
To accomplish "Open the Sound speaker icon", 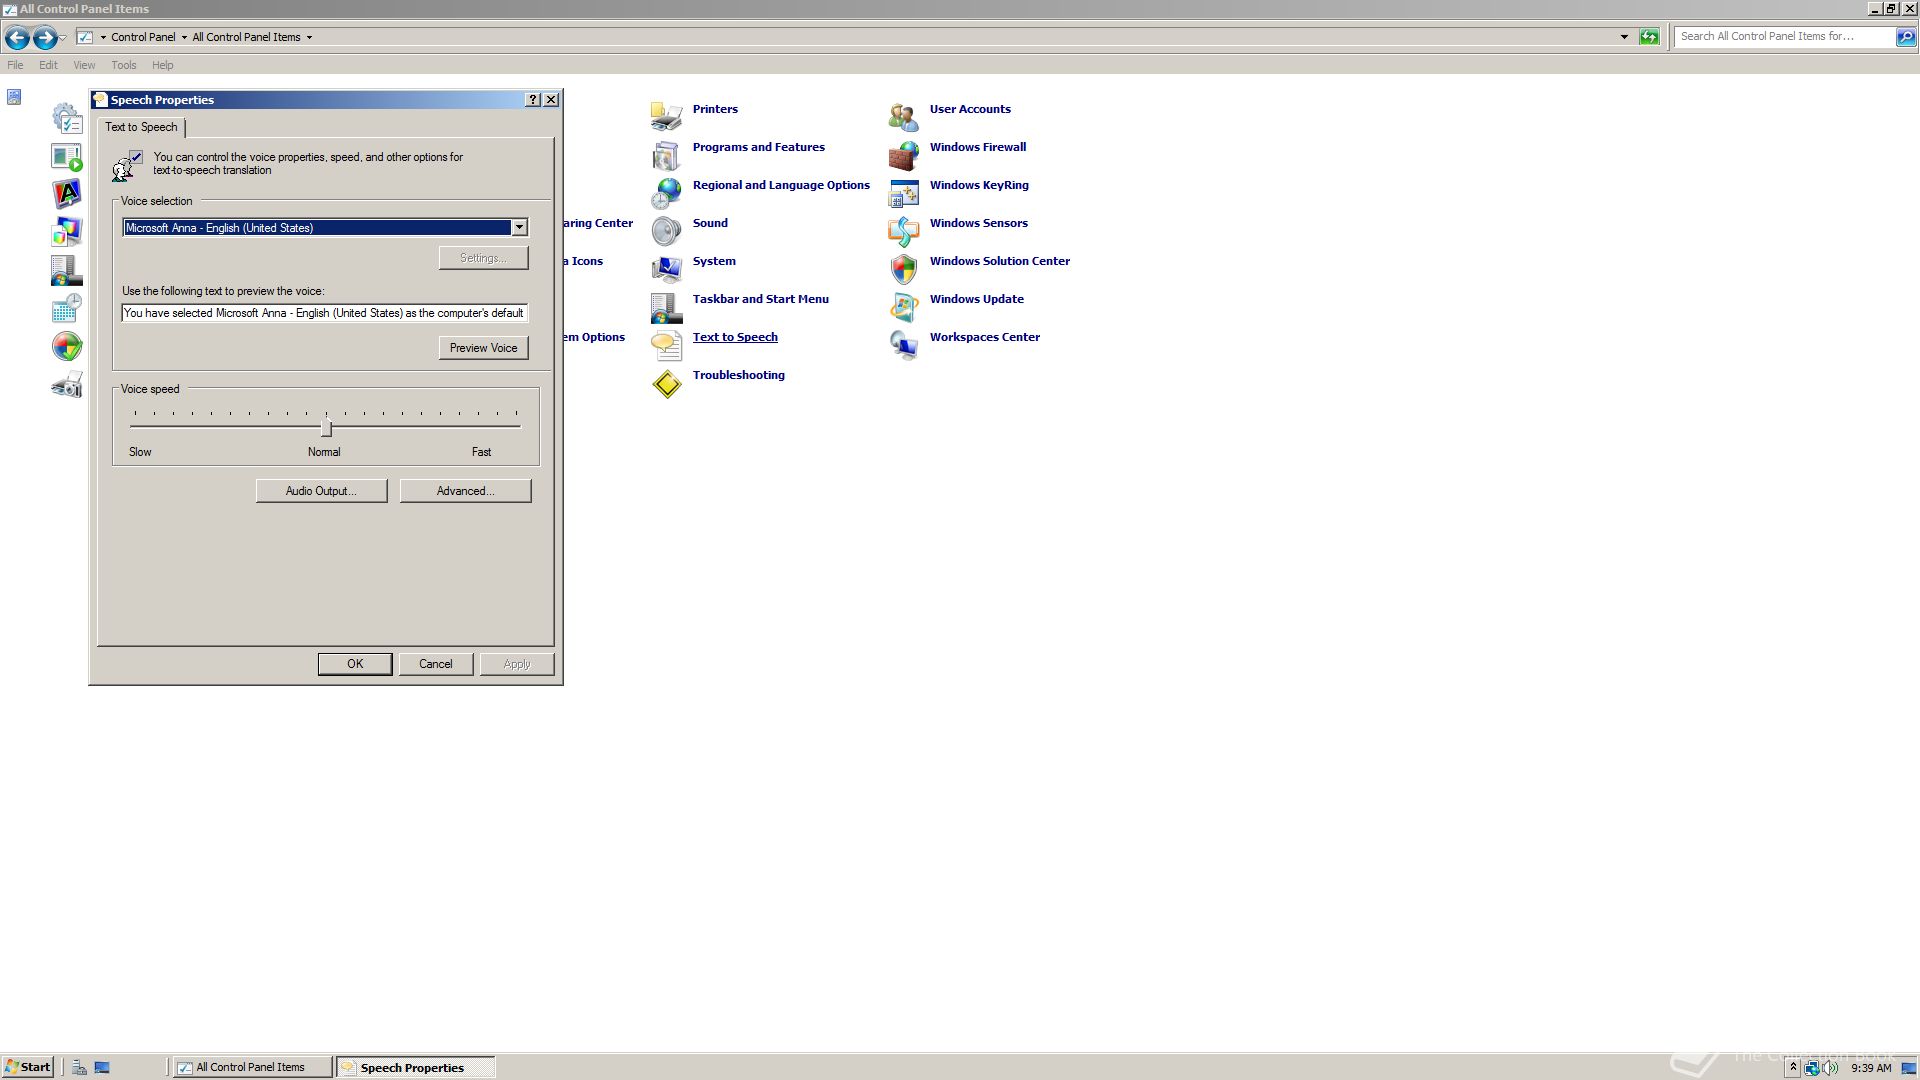I will tap(666, 230).
